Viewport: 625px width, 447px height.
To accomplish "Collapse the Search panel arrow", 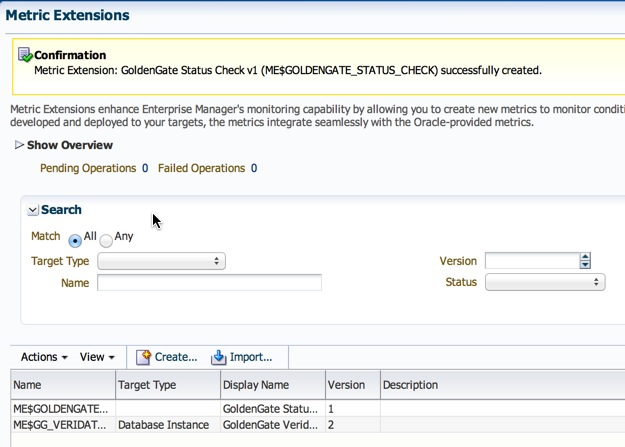I will pyautogui.click(x=33, y=210).
